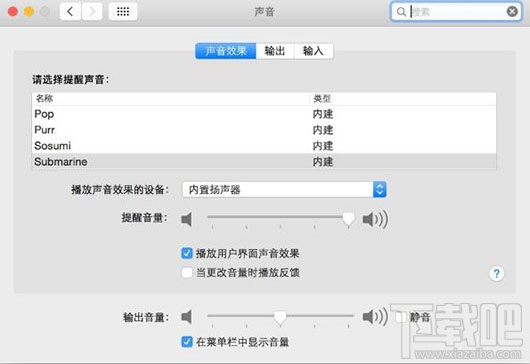The height and width of the screenshot is (364, 530).
Task: Click the 提醒音量 alert volume slider thumb
Action: pos(348,219)
